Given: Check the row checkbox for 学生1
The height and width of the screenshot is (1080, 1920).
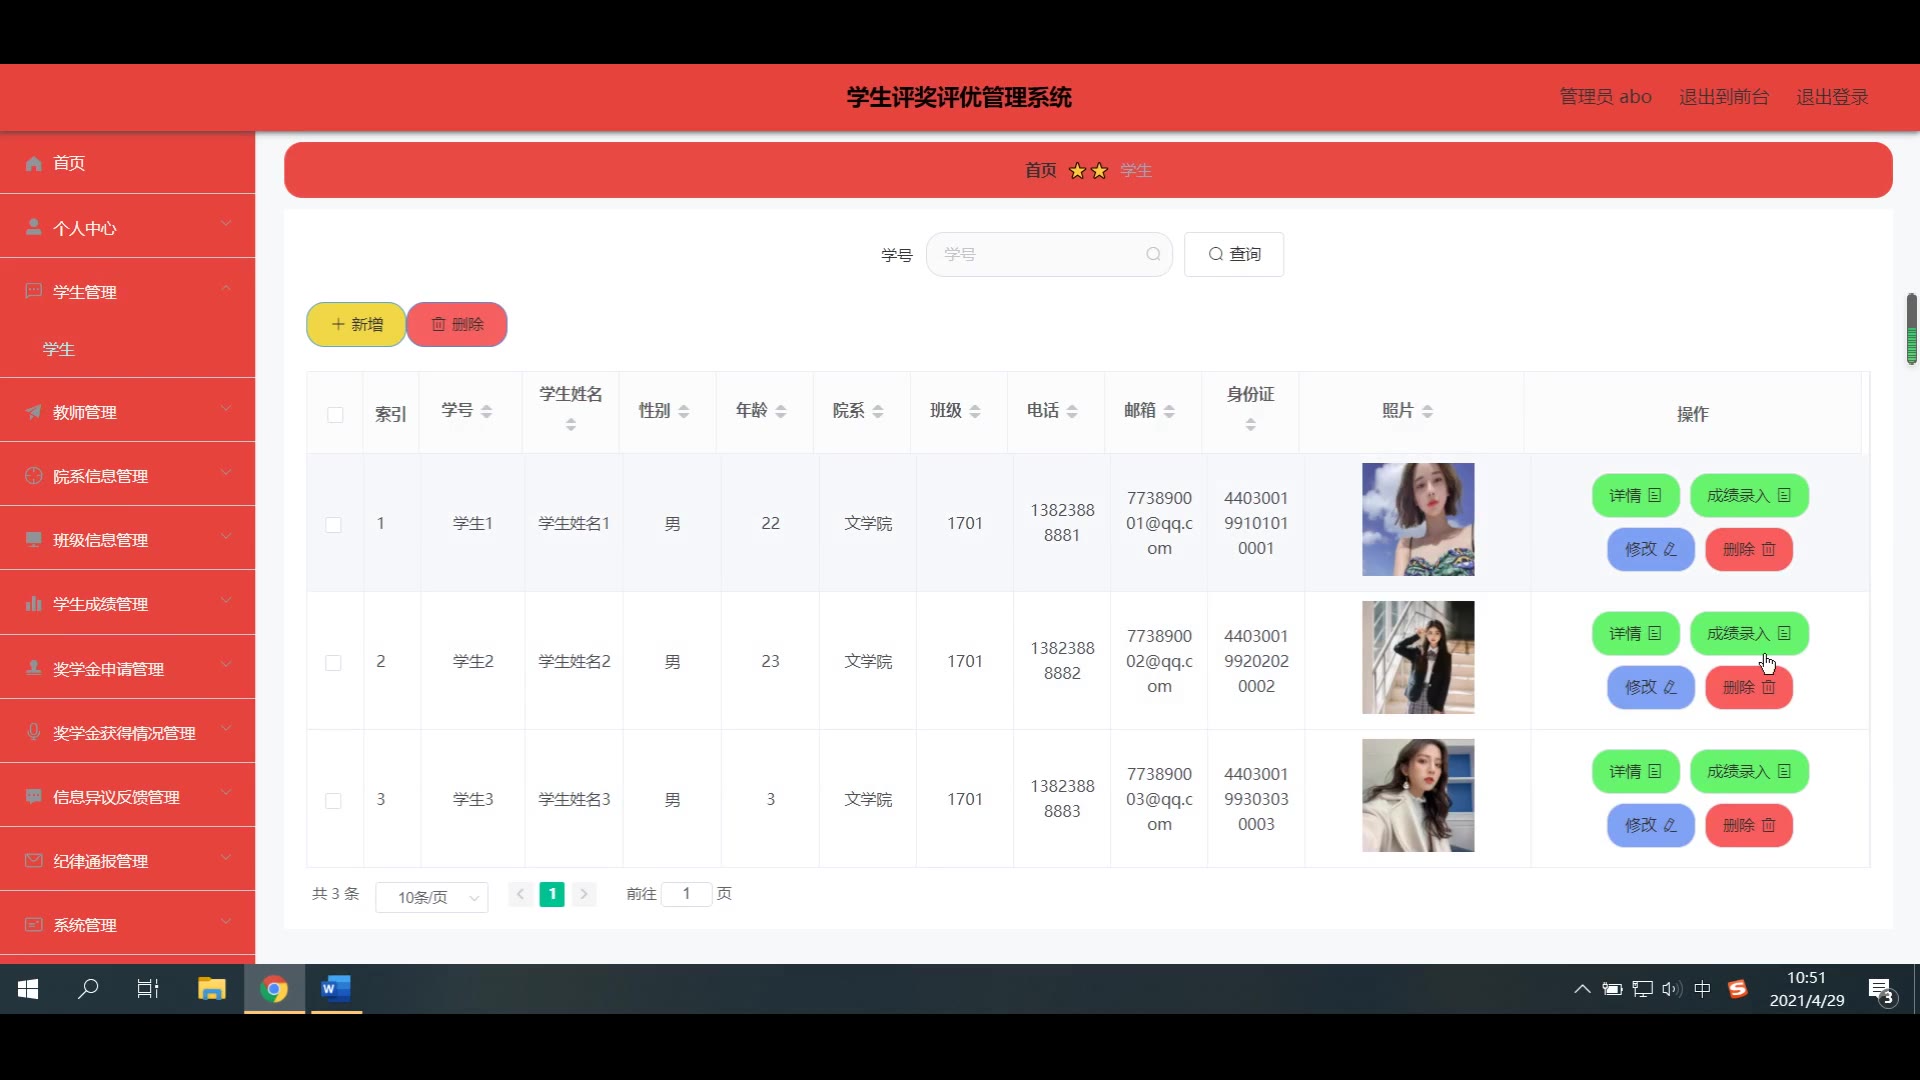Looking at the screenshot, I should [333, 524].
